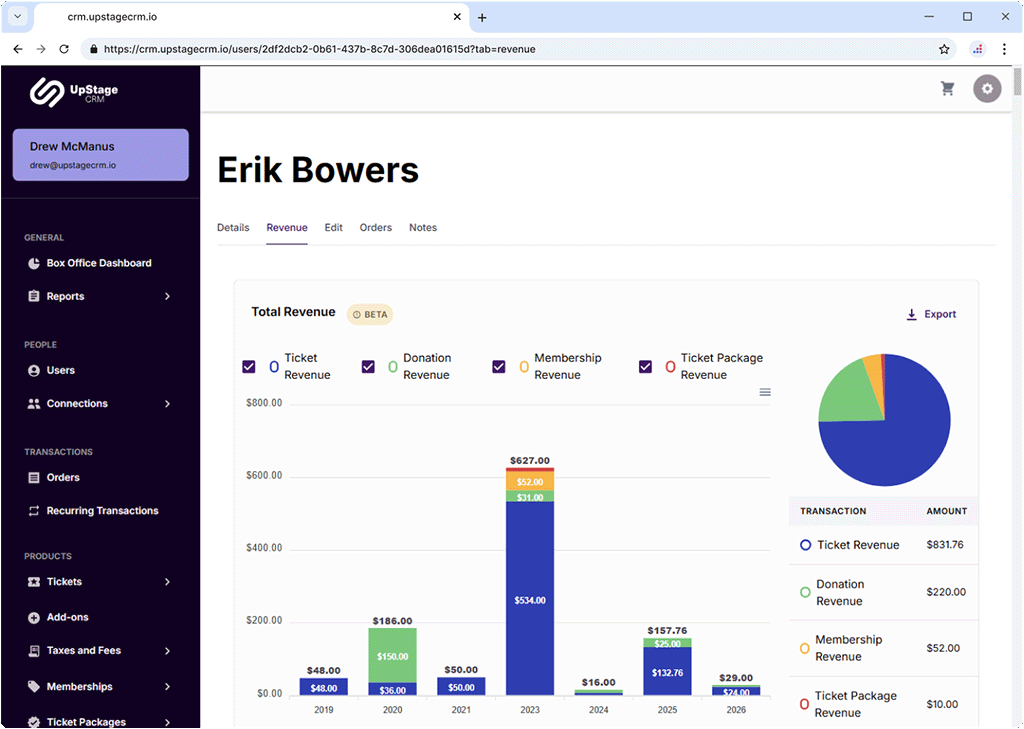This screenshot has width=1024, height=729.
Task: Toggle the Donation Revenue checkbox
Action: (368, 367)
